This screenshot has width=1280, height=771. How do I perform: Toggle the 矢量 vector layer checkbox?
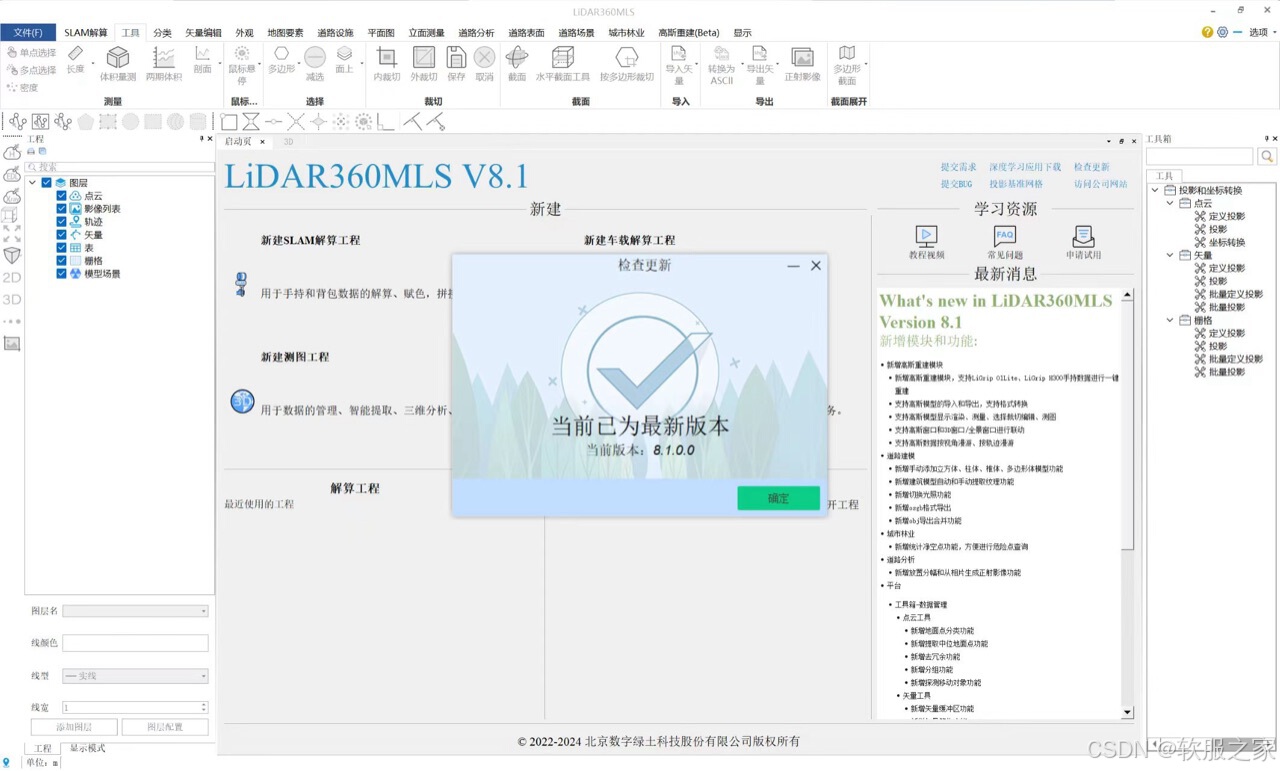[62, 235]
